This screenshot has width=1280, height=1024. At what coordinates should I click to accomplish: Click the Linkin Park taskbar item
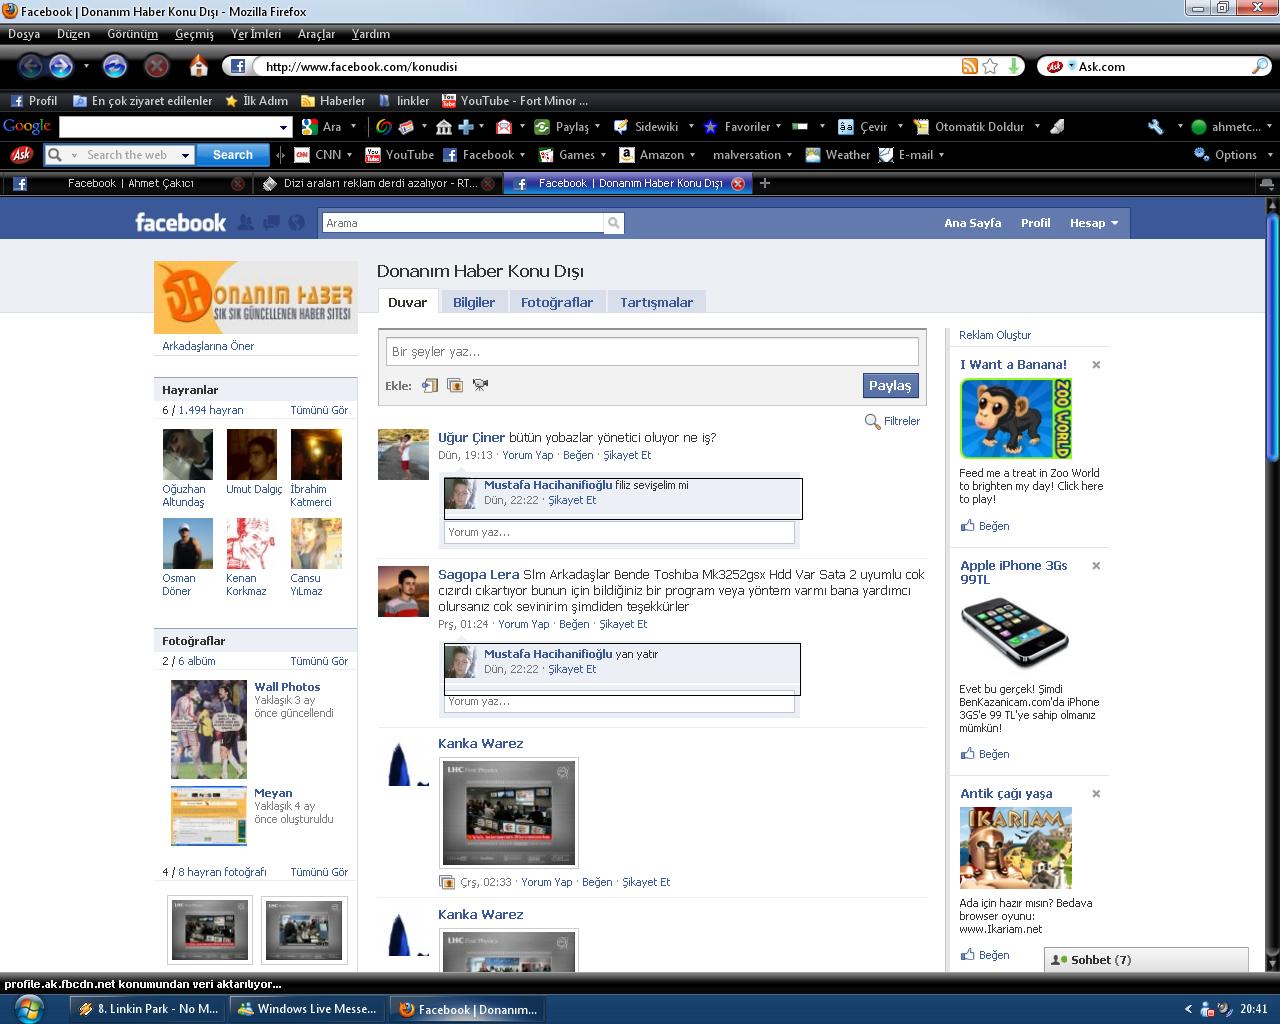(x=149, y=1009)
